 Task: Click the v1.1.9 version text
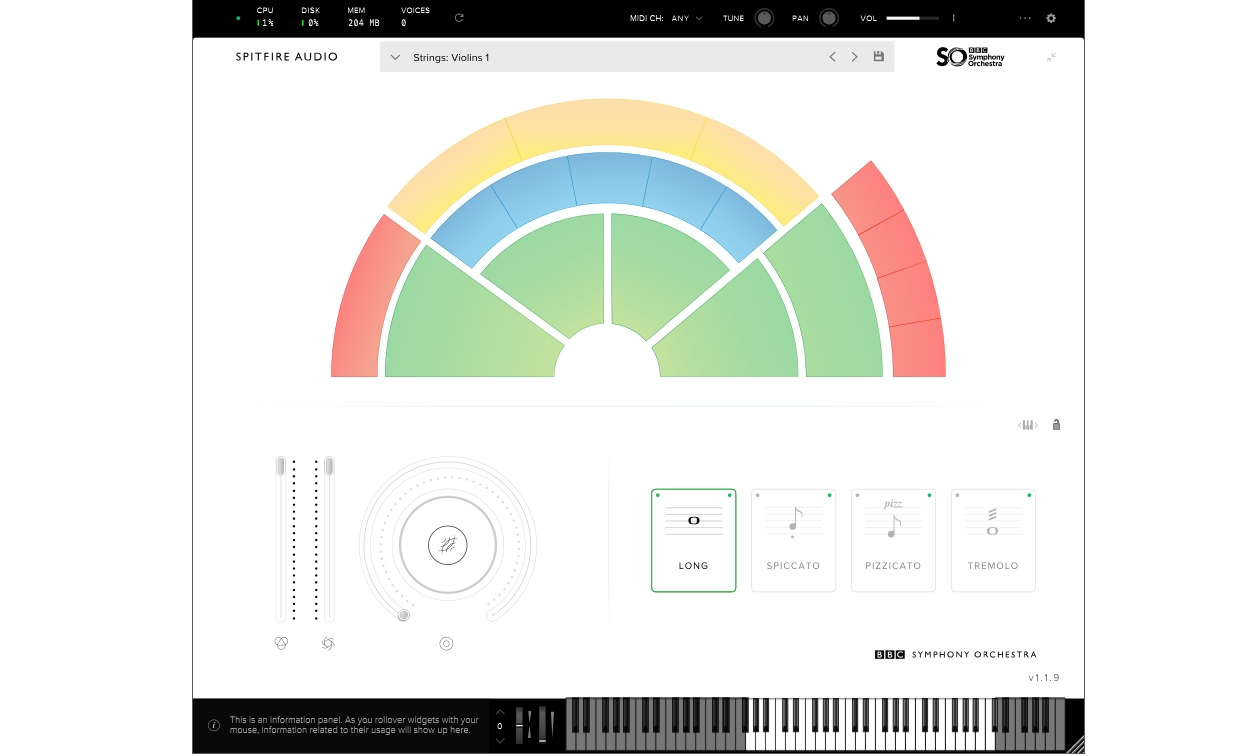point(1044,678)
